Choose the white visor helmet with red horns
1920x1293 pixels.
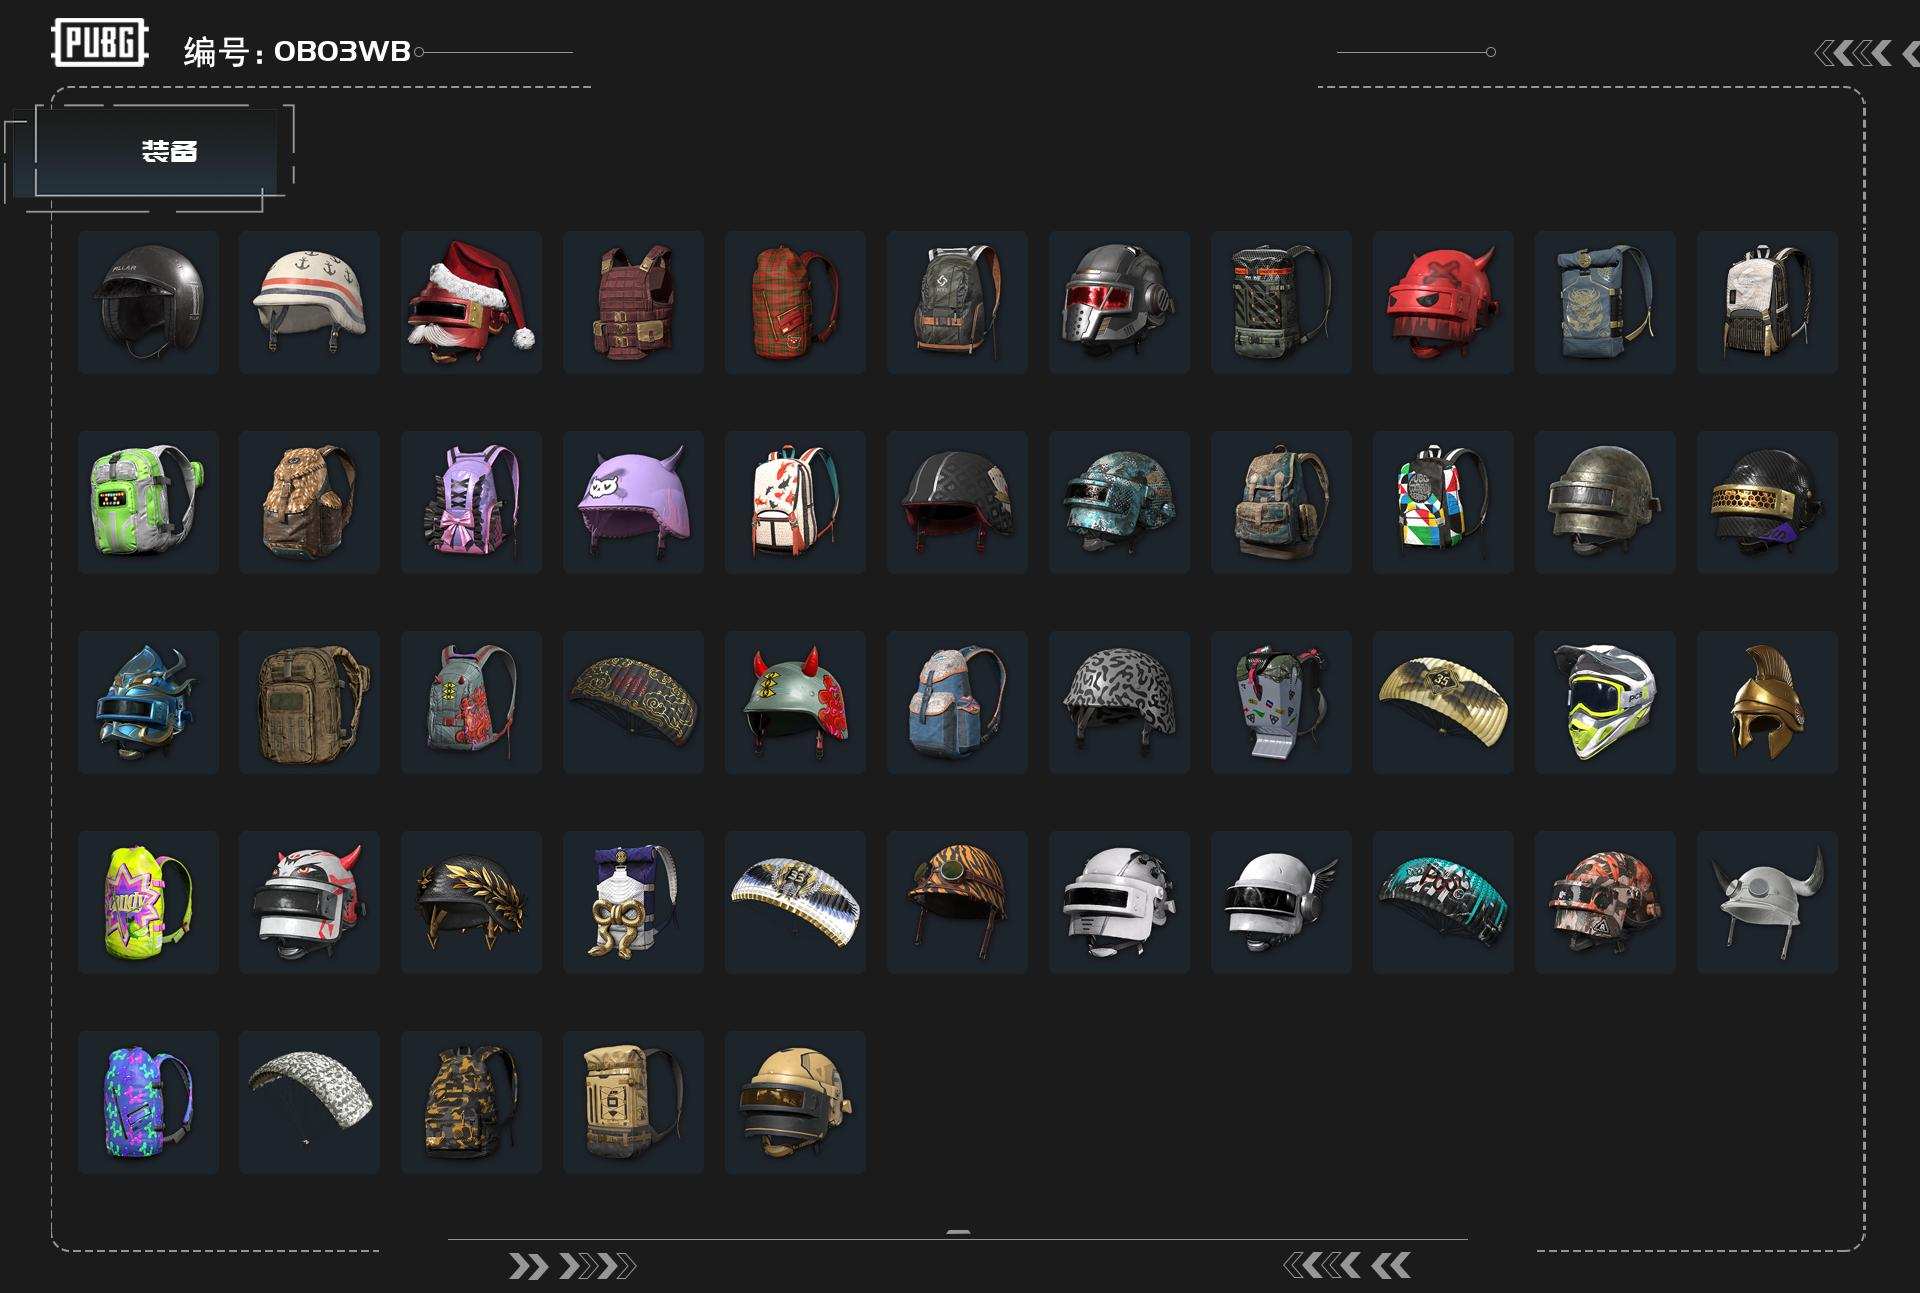tap(310, 902)
